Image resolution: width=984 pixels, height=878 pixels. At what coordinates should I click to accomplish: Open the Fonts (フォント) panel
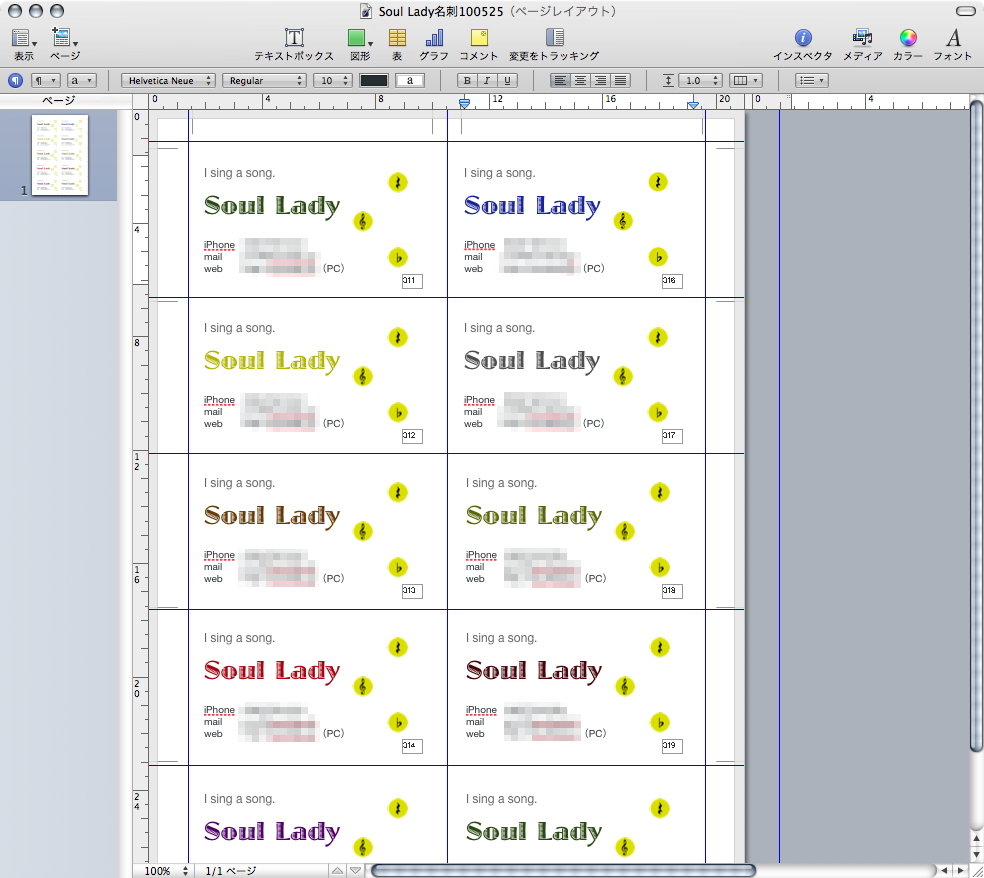(x=953, y=39)
